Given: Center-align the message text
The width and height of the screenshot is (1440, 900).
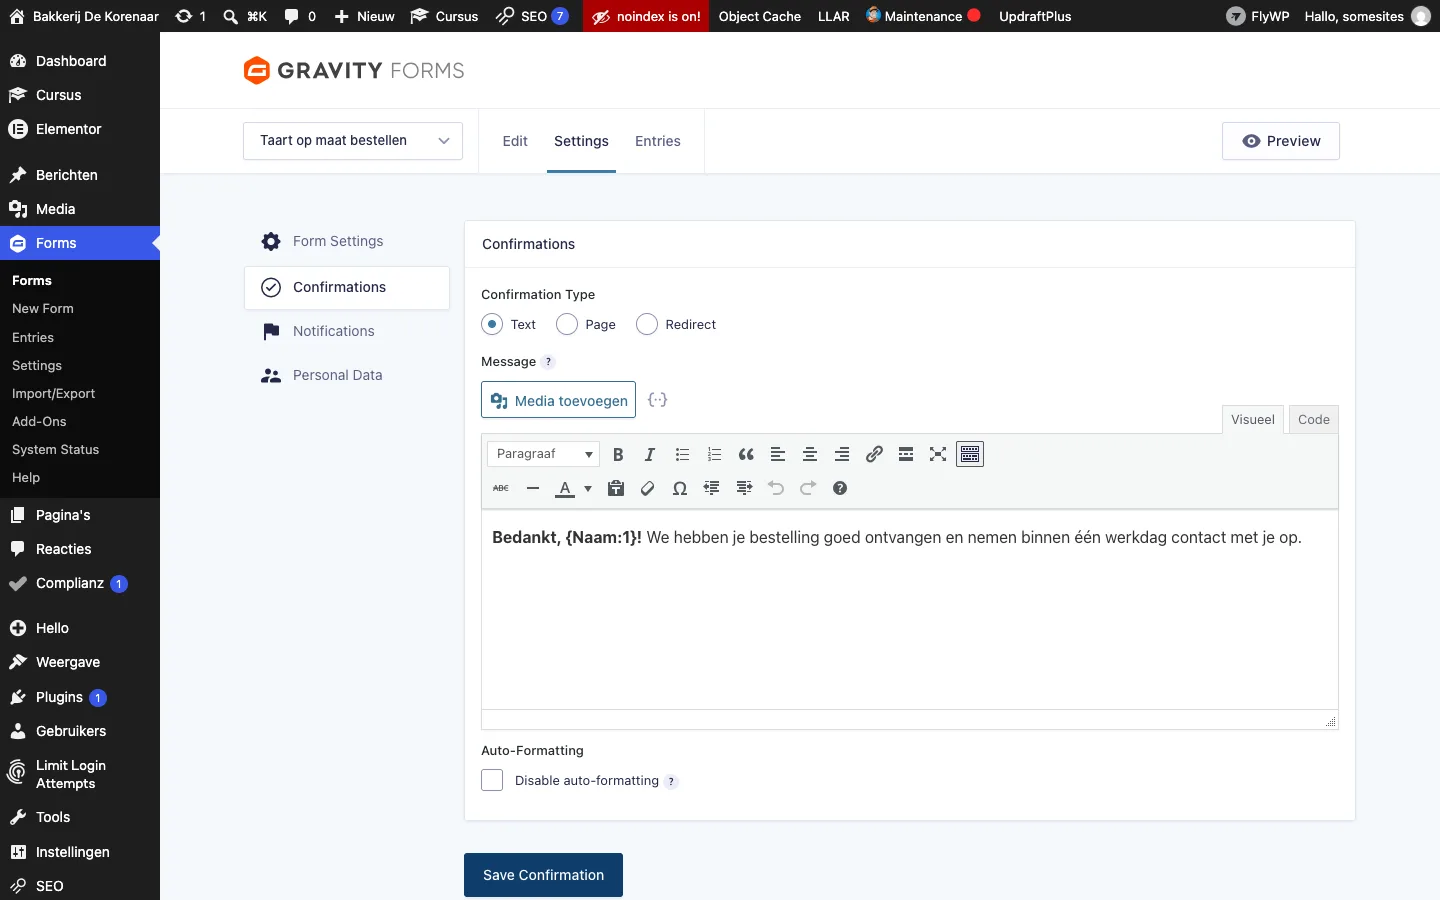Looking at the screenshot, I should tap(810, 454).
